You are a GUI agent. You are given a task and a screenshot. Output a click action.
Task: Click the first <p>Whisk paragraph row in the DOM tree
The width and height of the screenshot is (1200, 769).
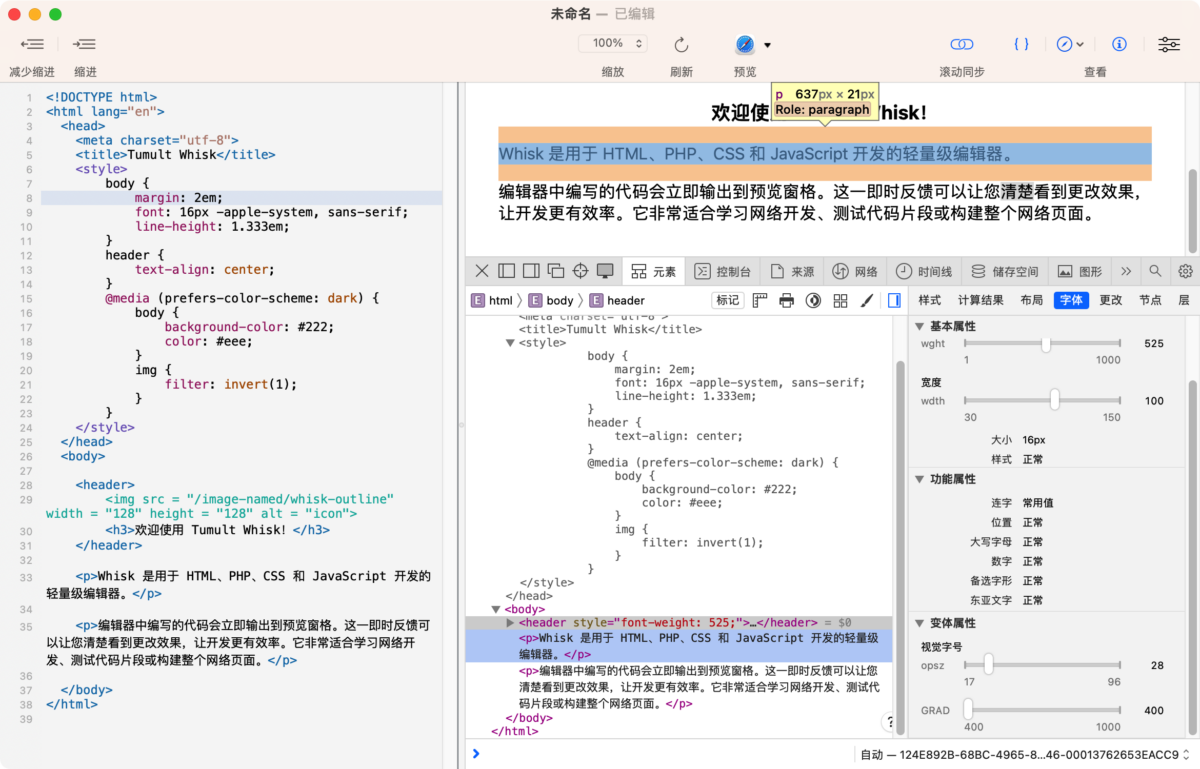(x=679, y=646)
